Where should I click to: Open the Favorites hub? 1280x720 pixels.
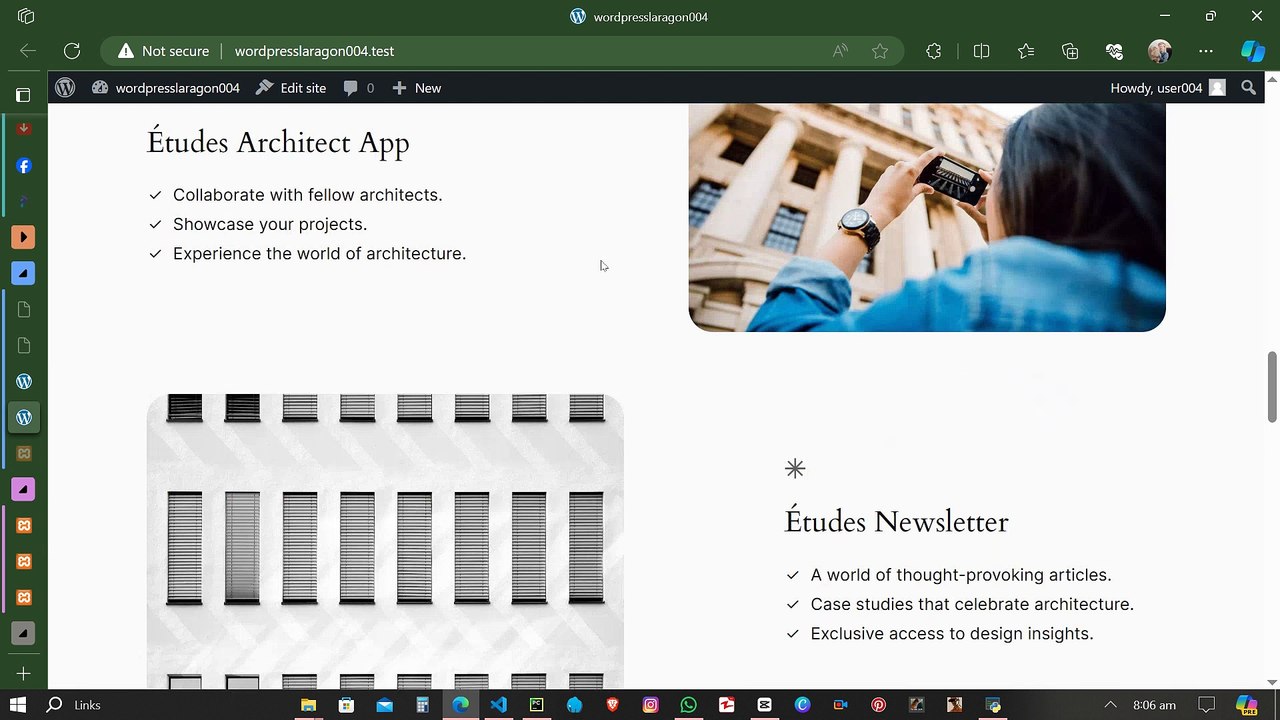click(1026, 51)
